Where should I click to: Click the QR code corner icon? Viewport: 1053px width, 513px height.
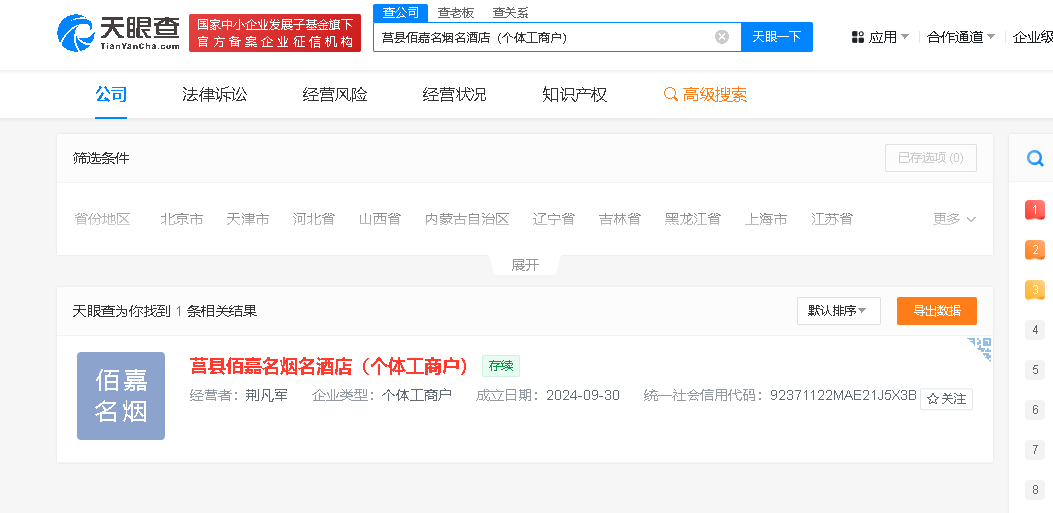980,349
